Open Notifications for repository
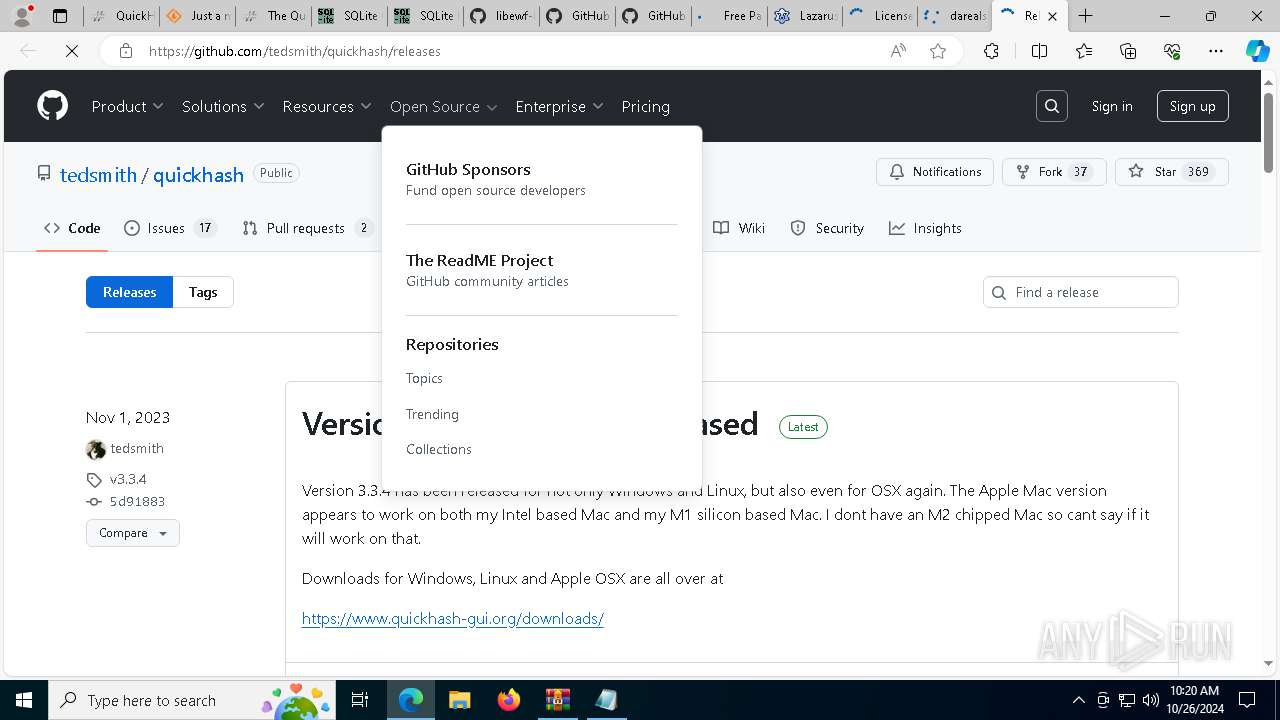 click(x=935, y=172)
